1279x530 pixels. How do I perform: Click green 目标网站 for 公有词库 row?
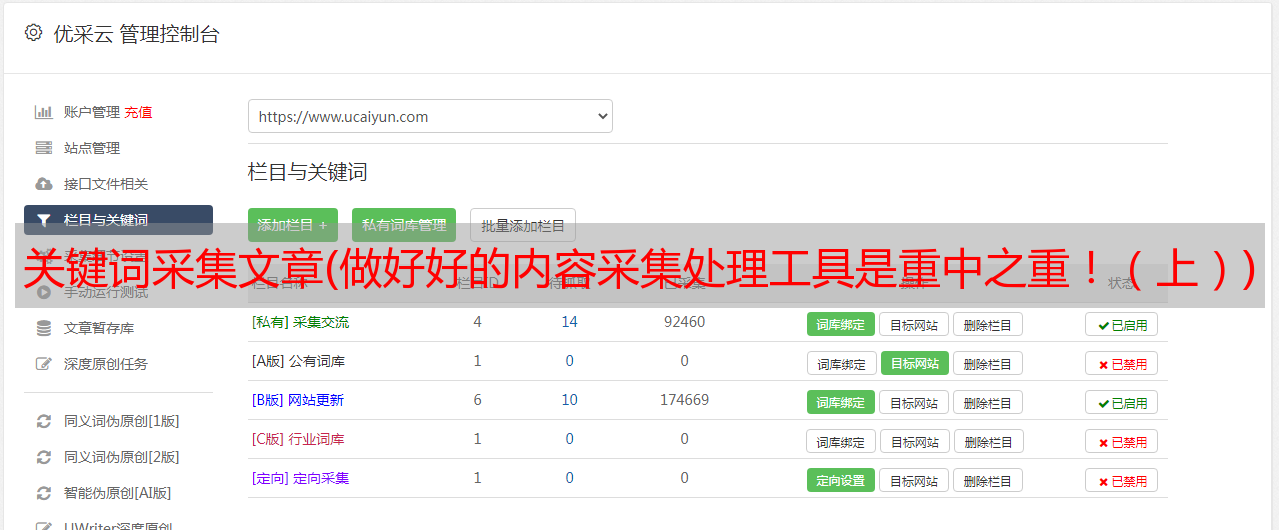coord(915,363)
